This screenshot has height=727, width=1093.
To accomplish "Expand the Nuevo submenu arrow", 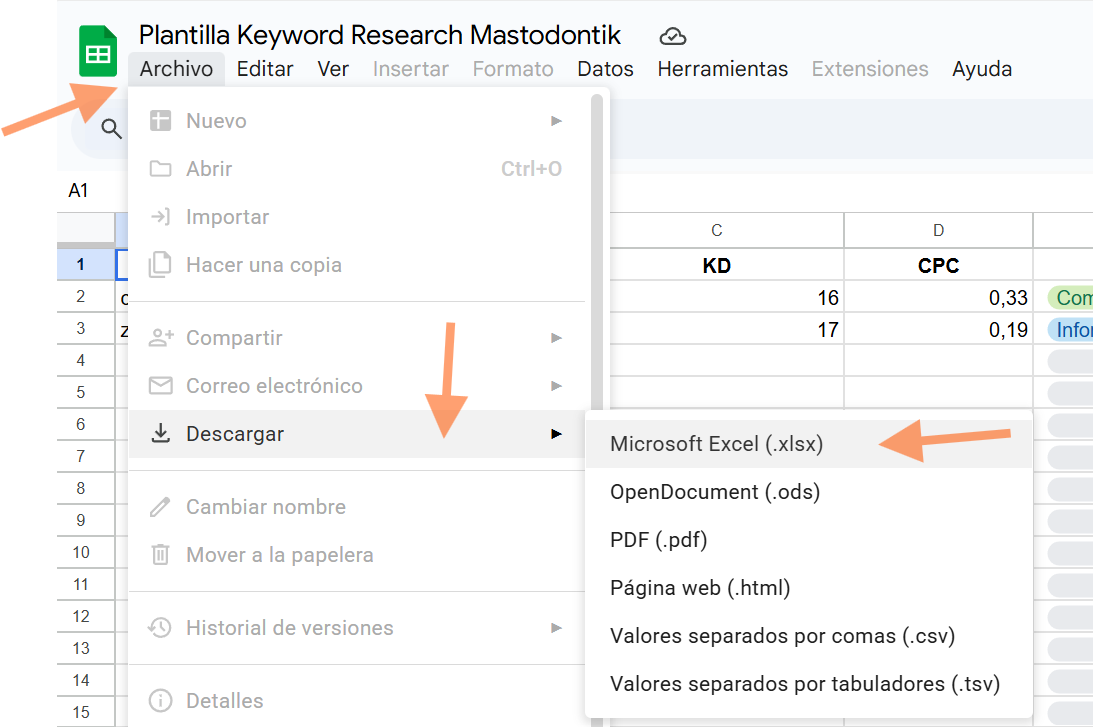I will (556, 121).
